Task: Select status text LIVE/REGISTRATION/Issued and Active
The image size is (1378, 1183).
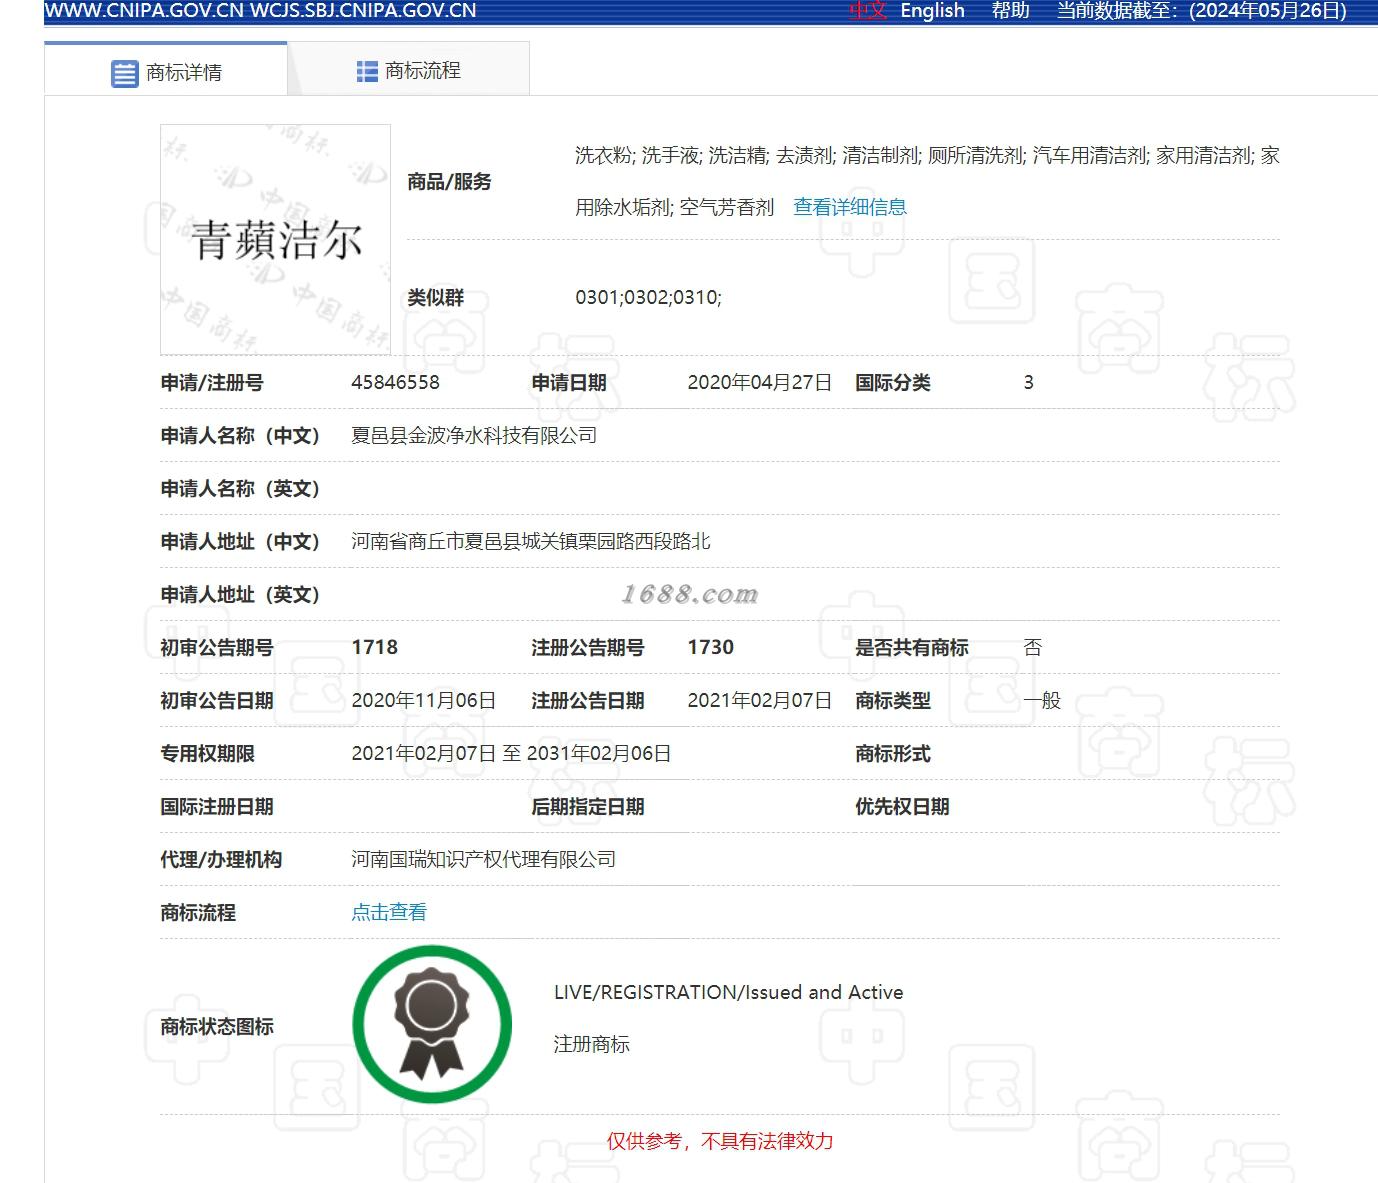Action: pos(728,992)
